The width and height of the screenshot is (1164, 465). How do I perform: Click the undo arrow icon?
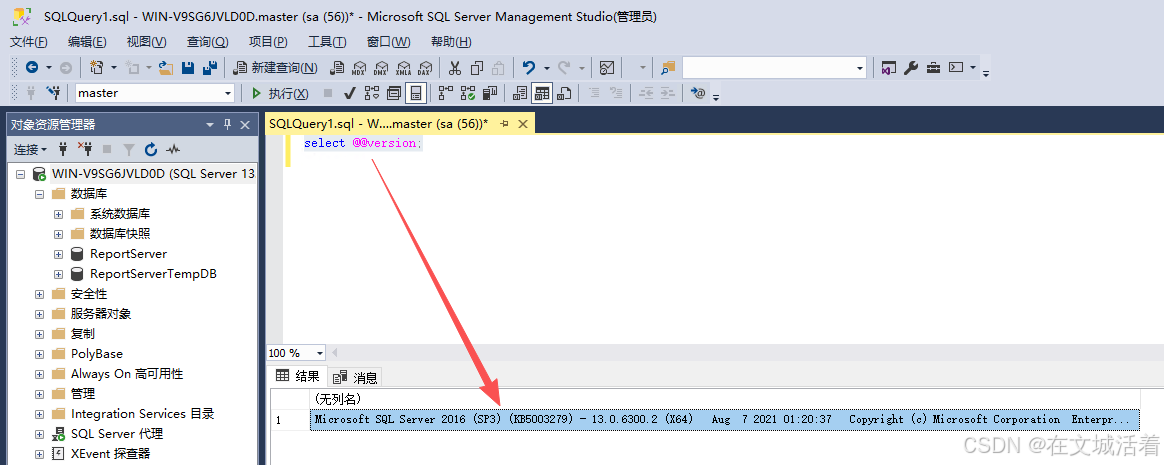pyautogui.click(x=529, y=68)
